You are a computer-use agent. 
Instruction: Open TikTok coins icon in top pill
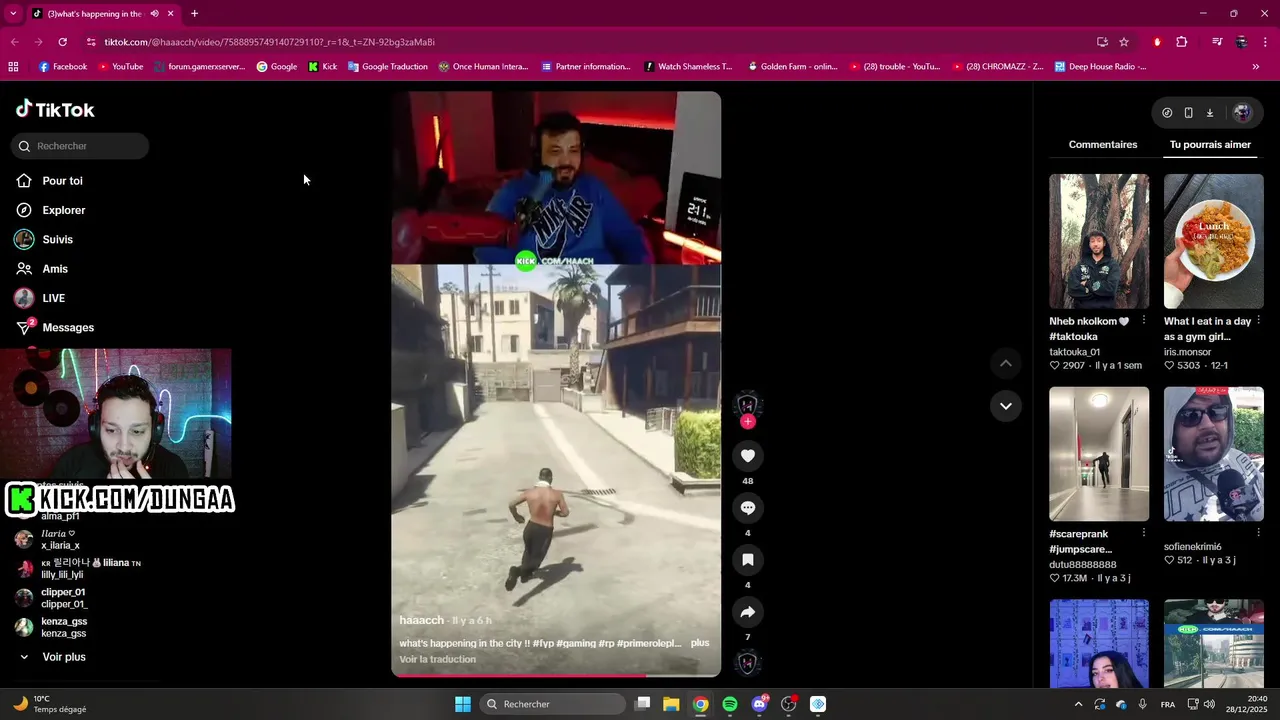[x=1167, y=113]
